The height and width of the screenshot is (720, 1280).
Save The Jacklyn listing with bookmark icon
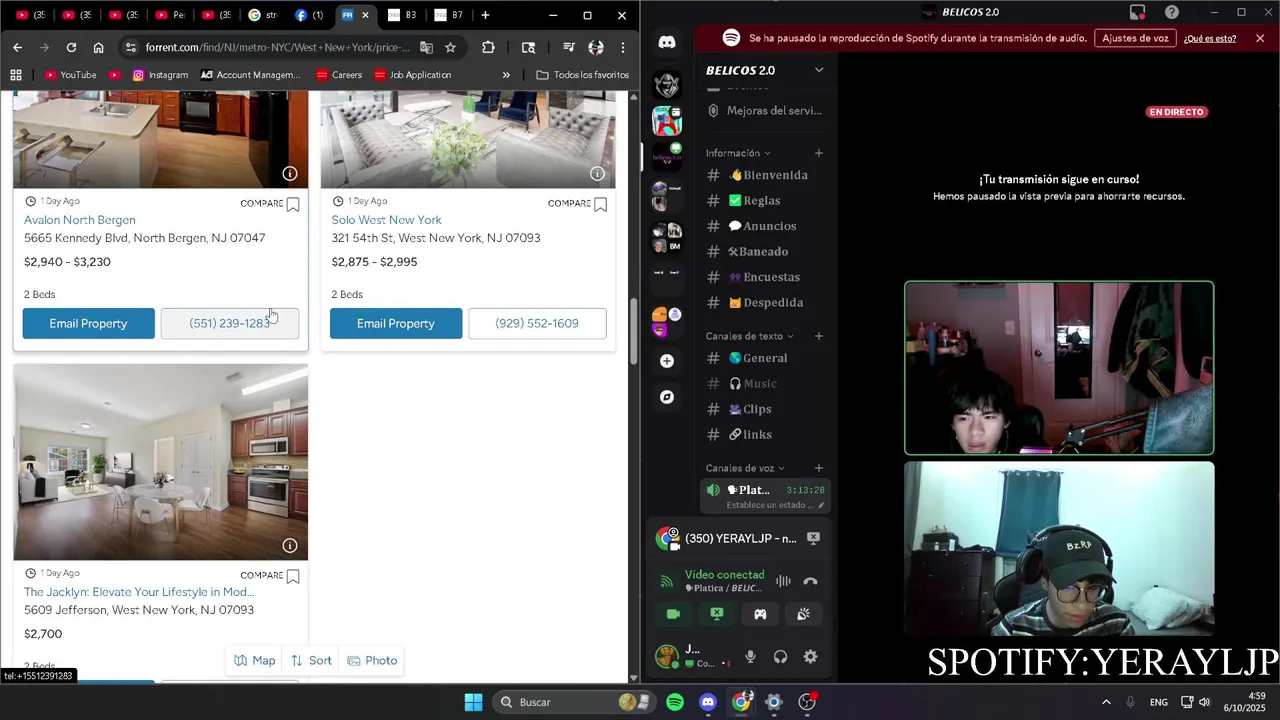(293, 577)
